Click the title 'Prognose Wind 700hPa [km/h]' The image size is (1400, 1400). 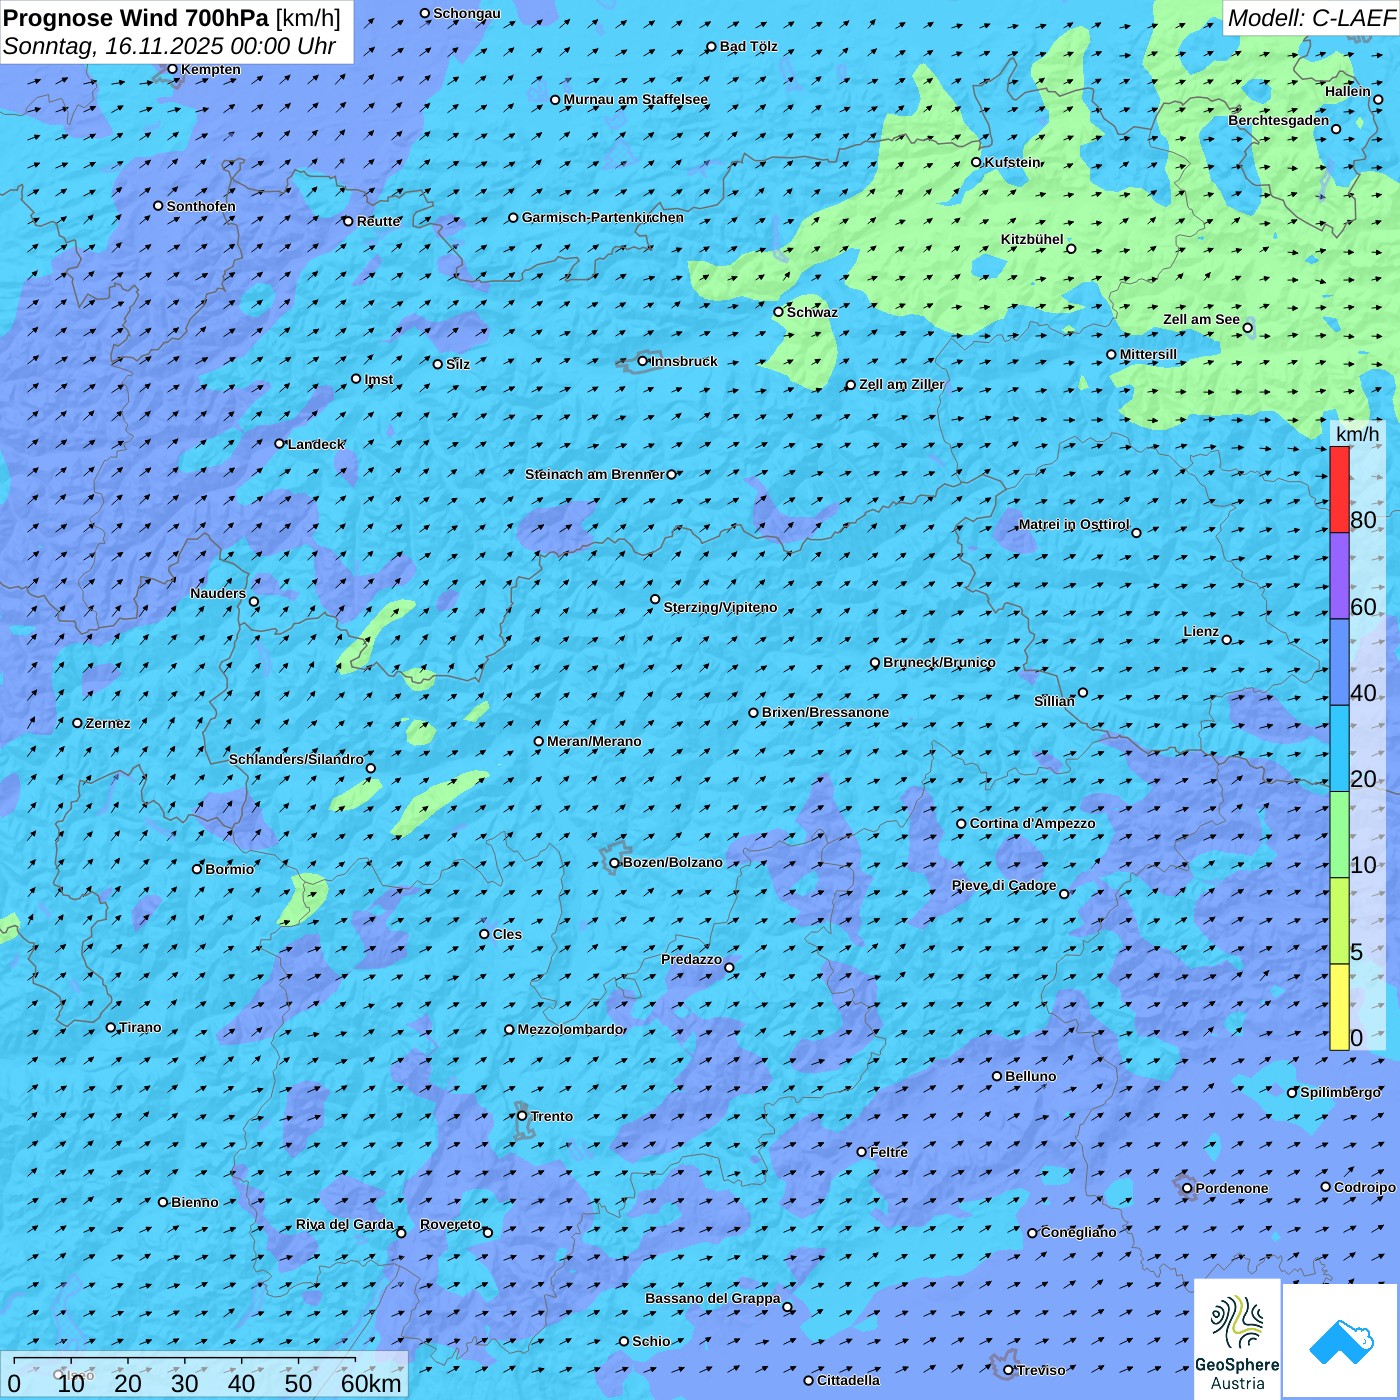pos(172,18)
